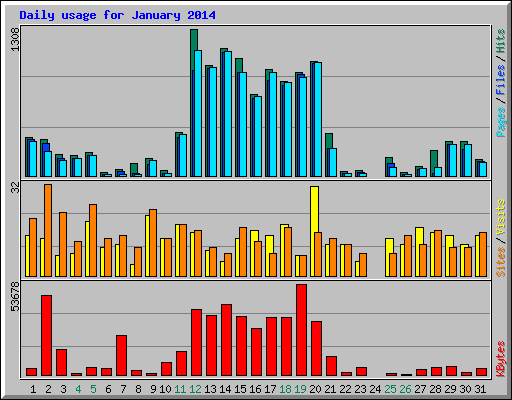Click the day 9 axis label
The height and width of the screenshot is (400, 512).
153,389
